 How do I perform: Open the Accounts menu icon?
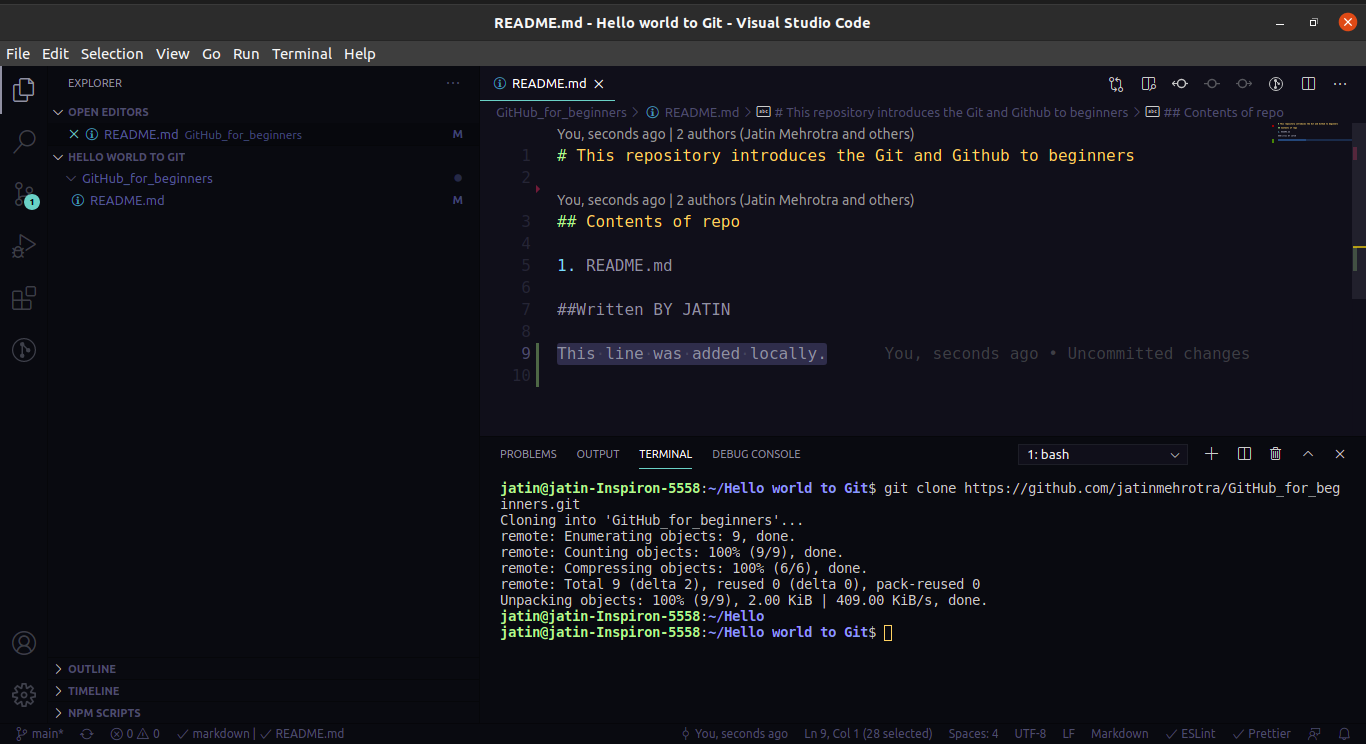(24, 643)
